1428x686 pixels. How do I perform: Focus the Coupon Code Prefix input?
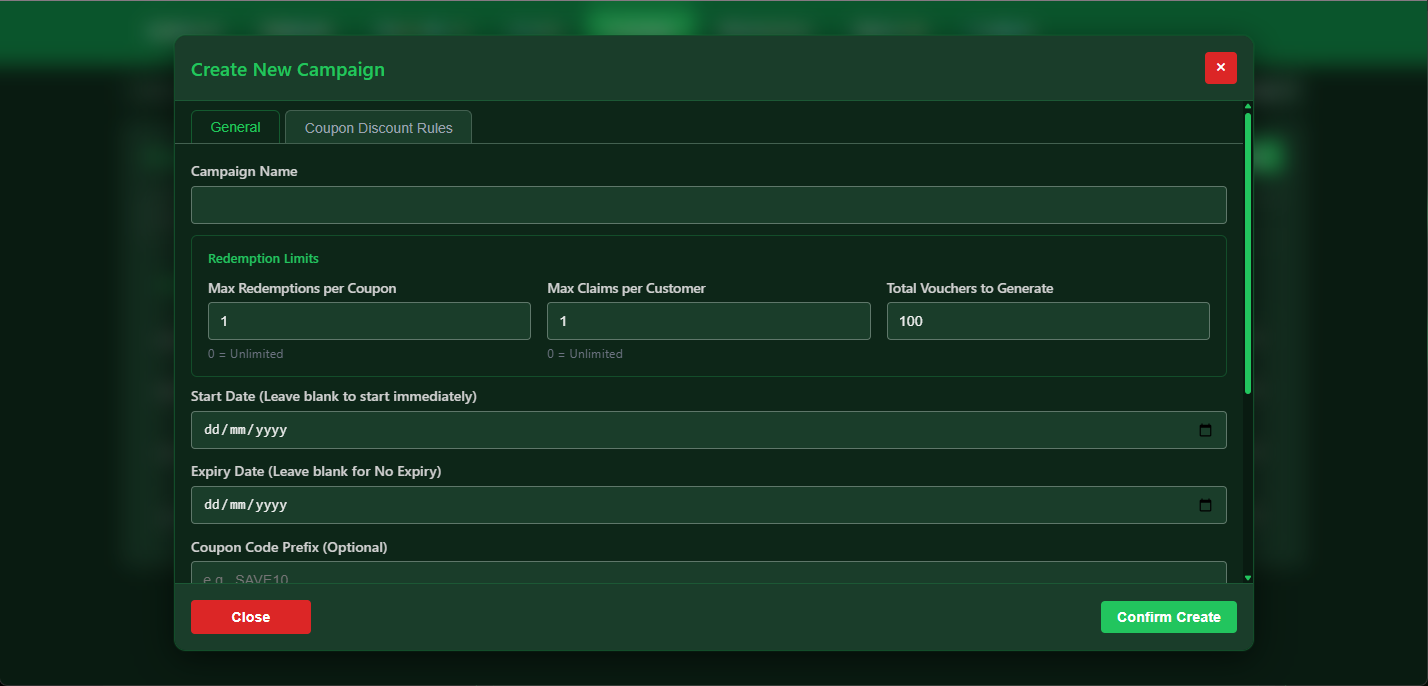coord(708,577)
